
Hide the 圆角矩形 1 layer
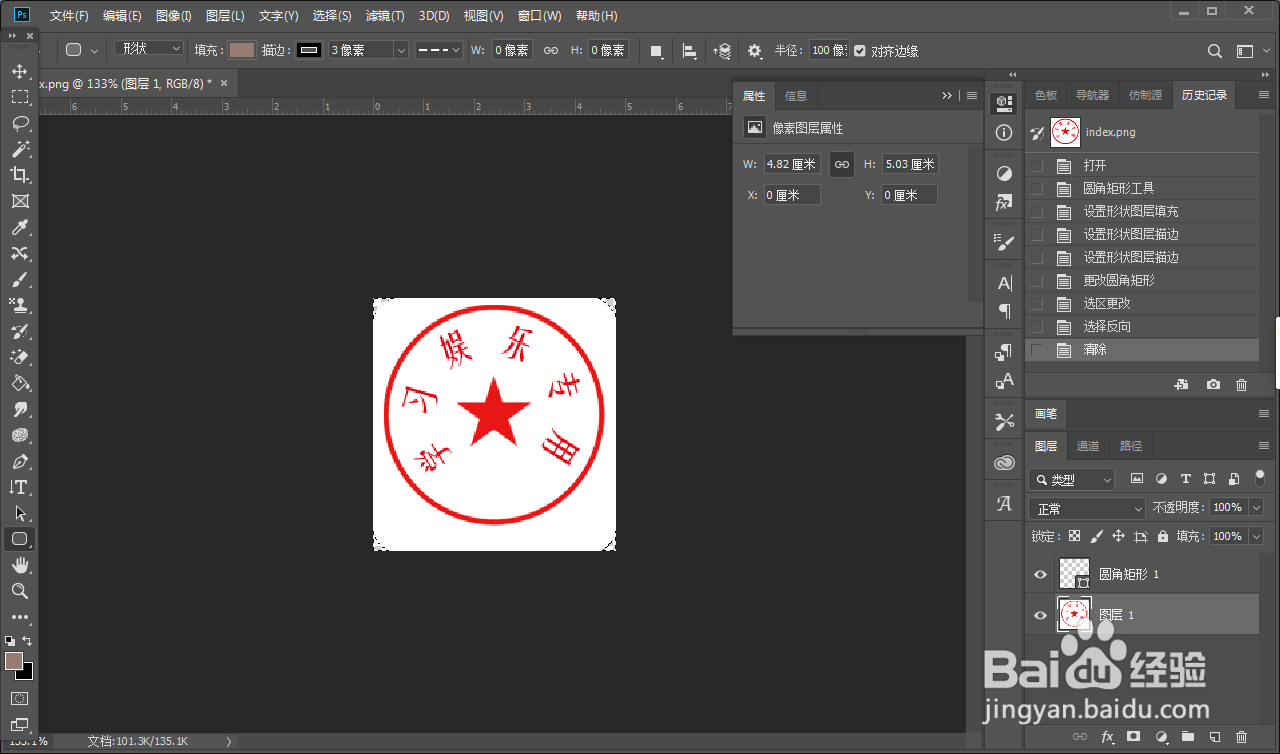(1040, 574)
